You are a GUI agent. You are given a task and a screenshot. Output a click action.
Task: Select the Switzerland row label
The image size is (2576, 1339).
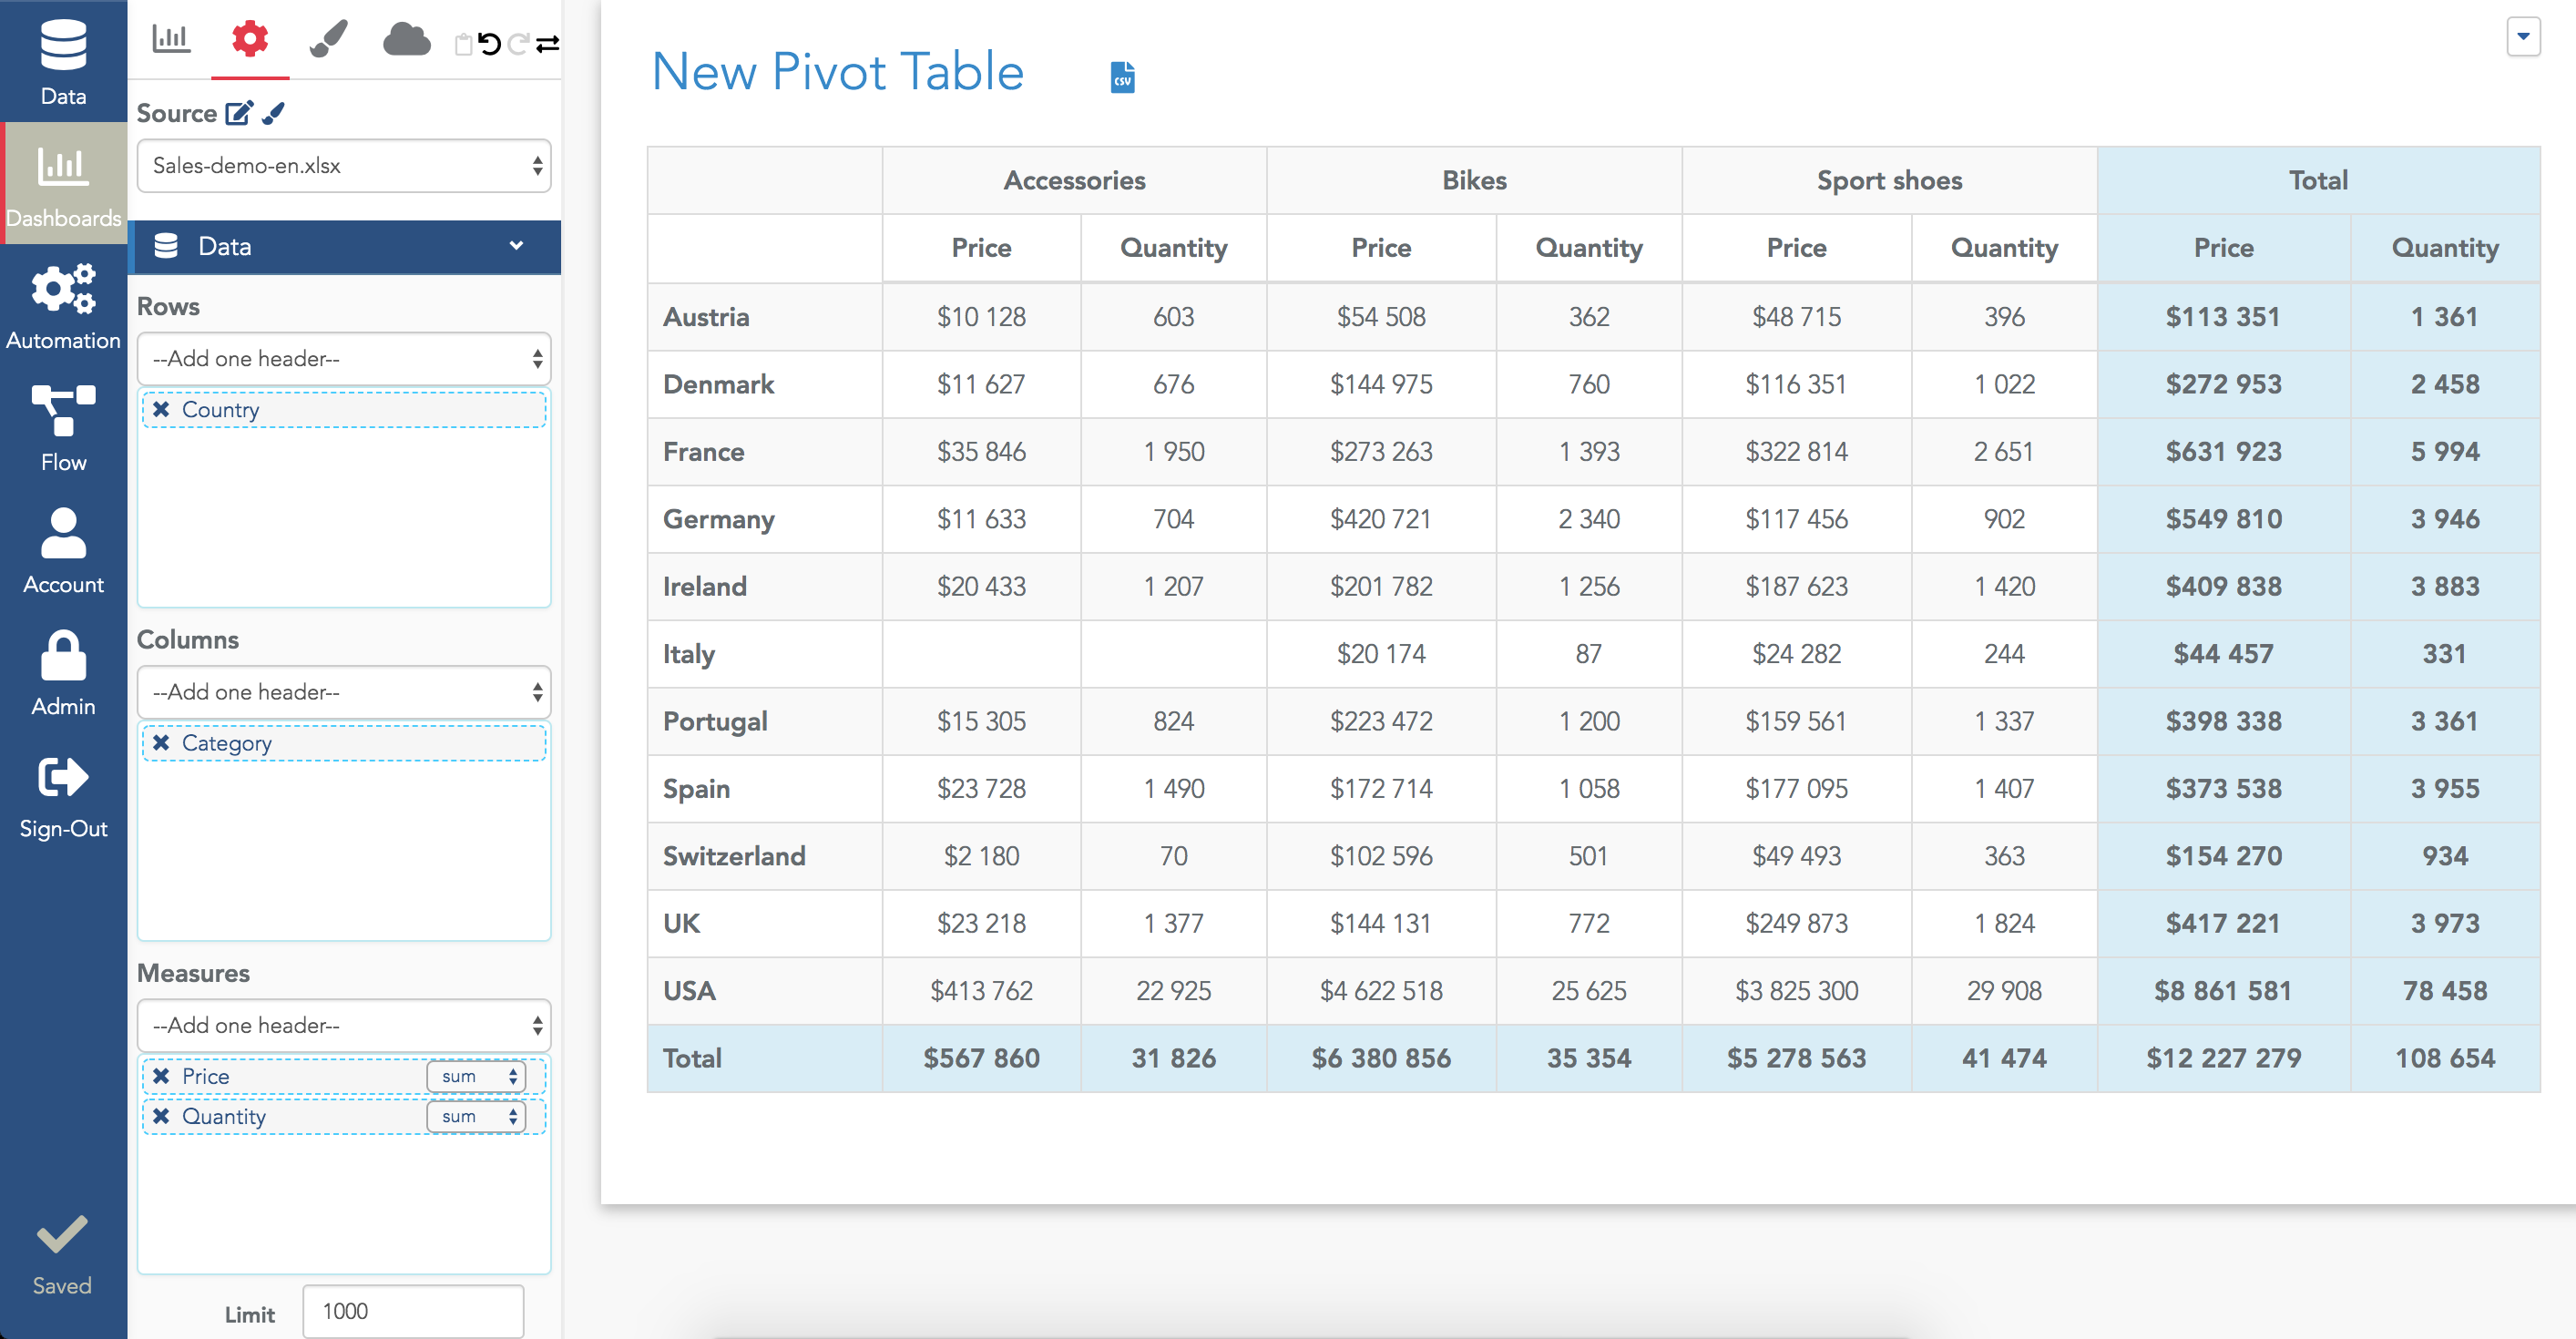pyautogui.click(x=734, y=856)
